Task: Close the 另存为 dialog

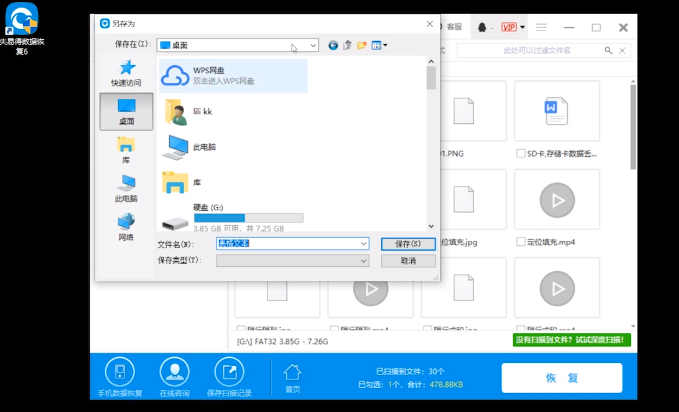Action: (x=430, y=24)
